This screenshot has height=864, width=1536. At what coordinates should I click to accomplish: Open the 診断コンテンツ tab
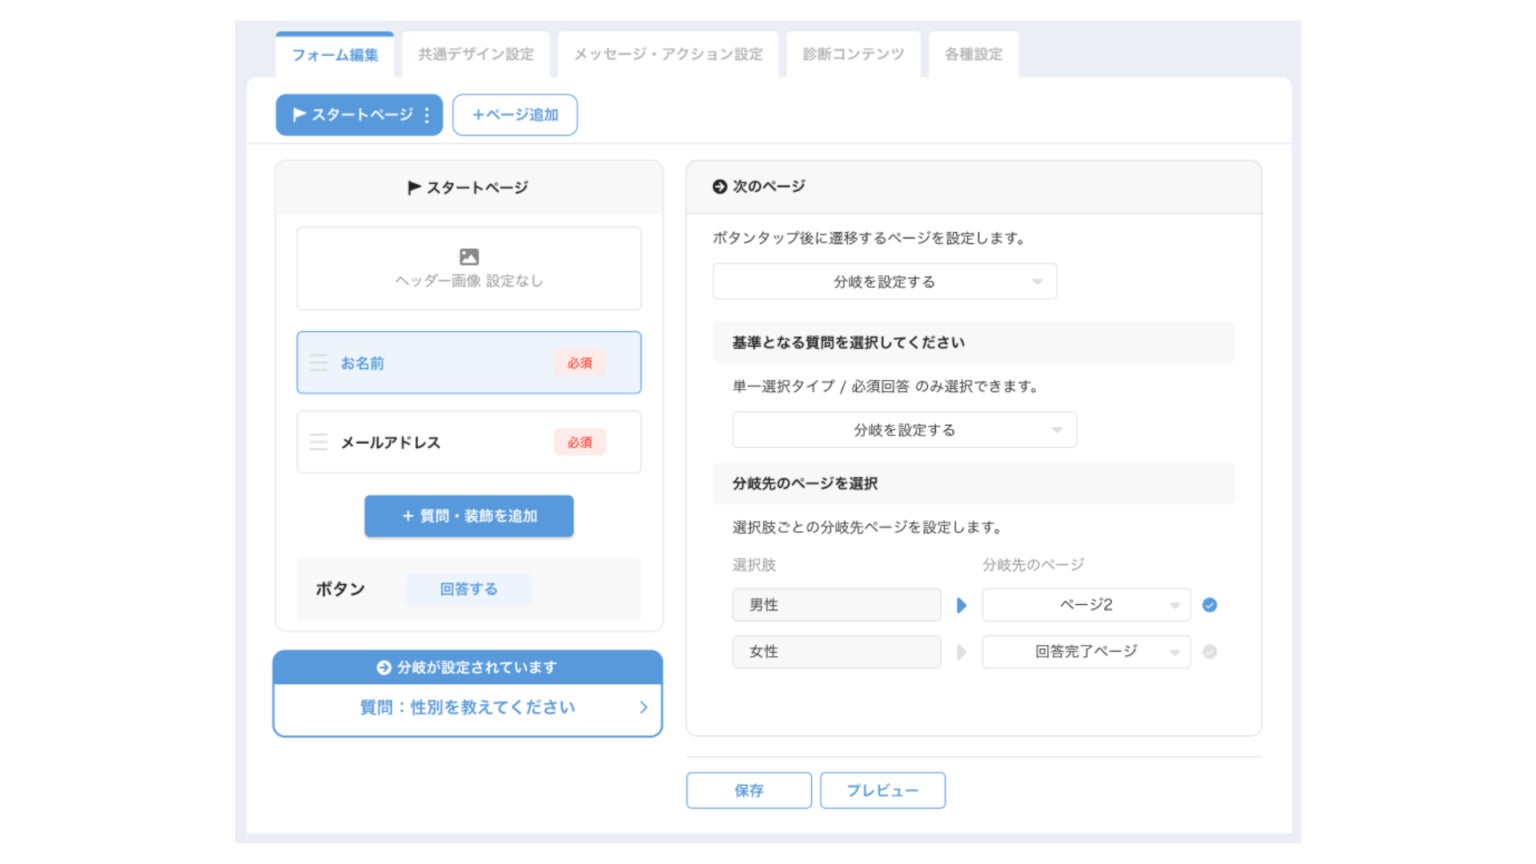click(x=853, y=54)
